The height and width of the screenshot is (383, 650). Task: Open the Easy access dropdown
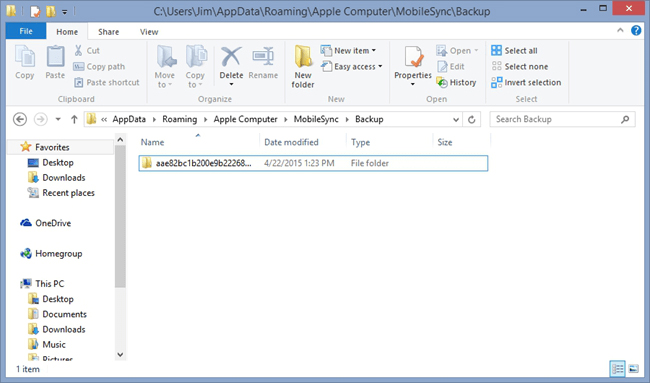(x=352, y=66)
